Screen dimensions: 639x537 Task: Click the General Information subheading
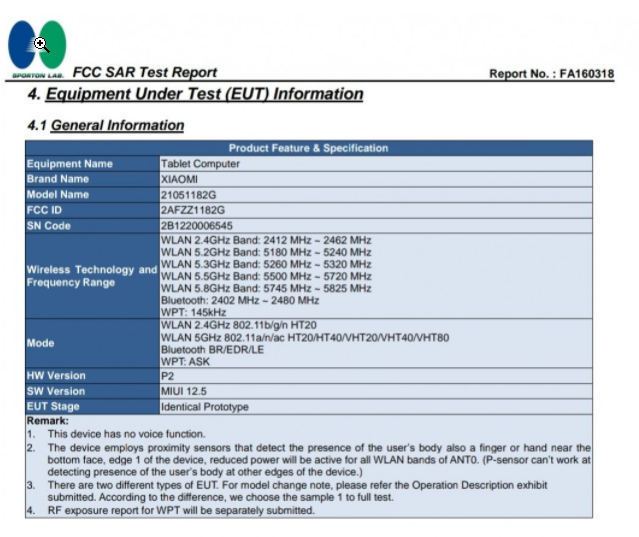[106, 125]
